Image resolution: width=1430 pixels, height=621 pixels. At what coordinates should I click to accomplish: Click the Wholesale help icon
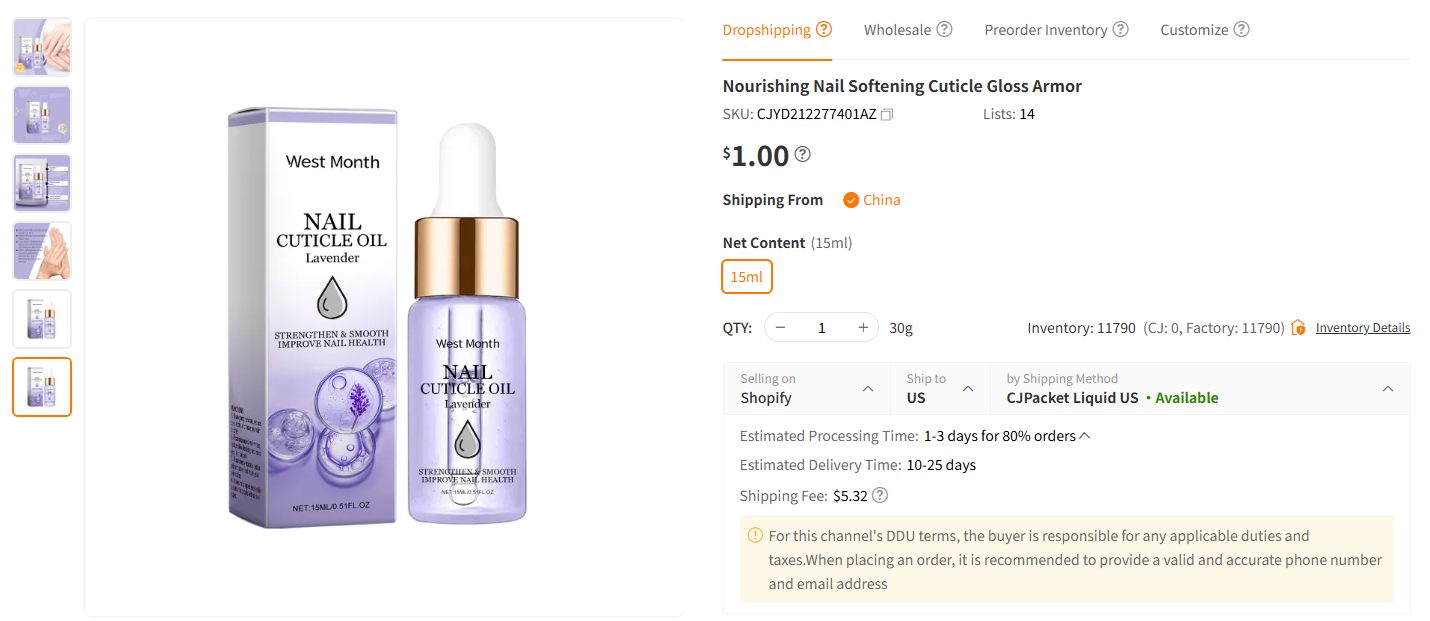click(x=944, y=29)
